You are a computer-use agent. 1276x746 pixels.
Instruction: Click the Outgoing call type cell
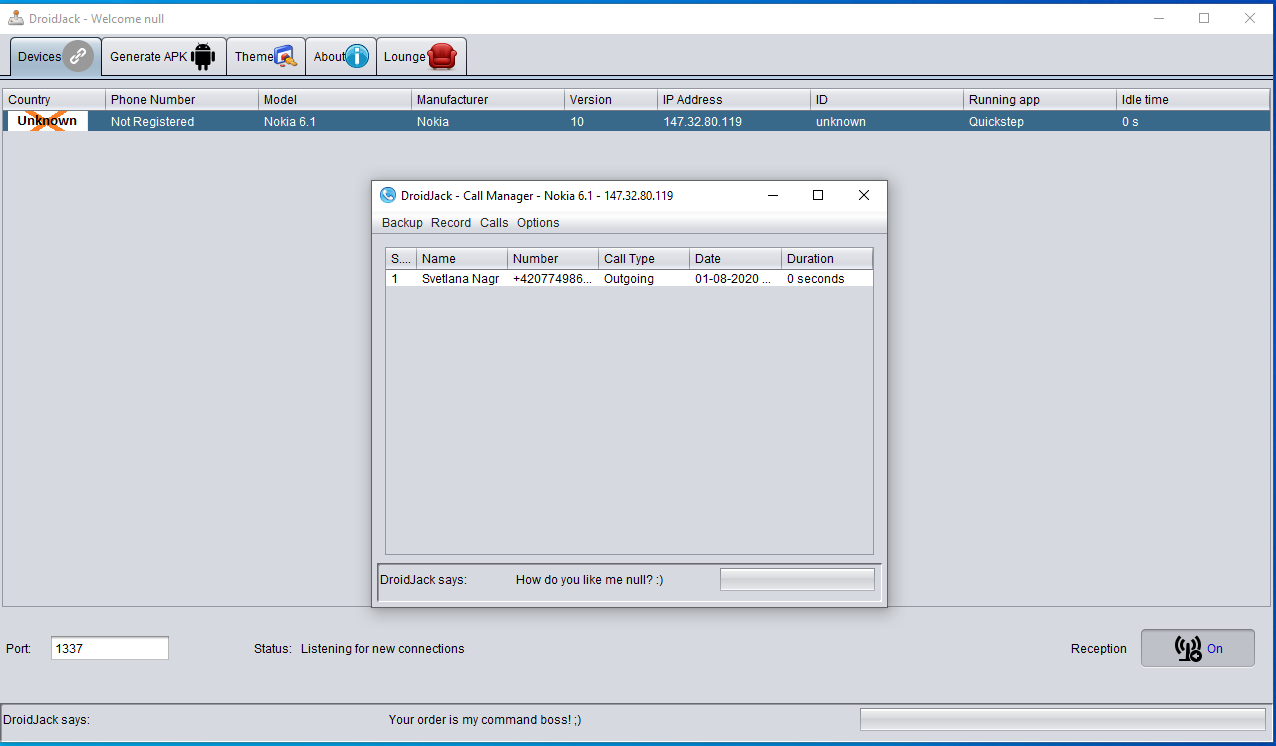644,279
